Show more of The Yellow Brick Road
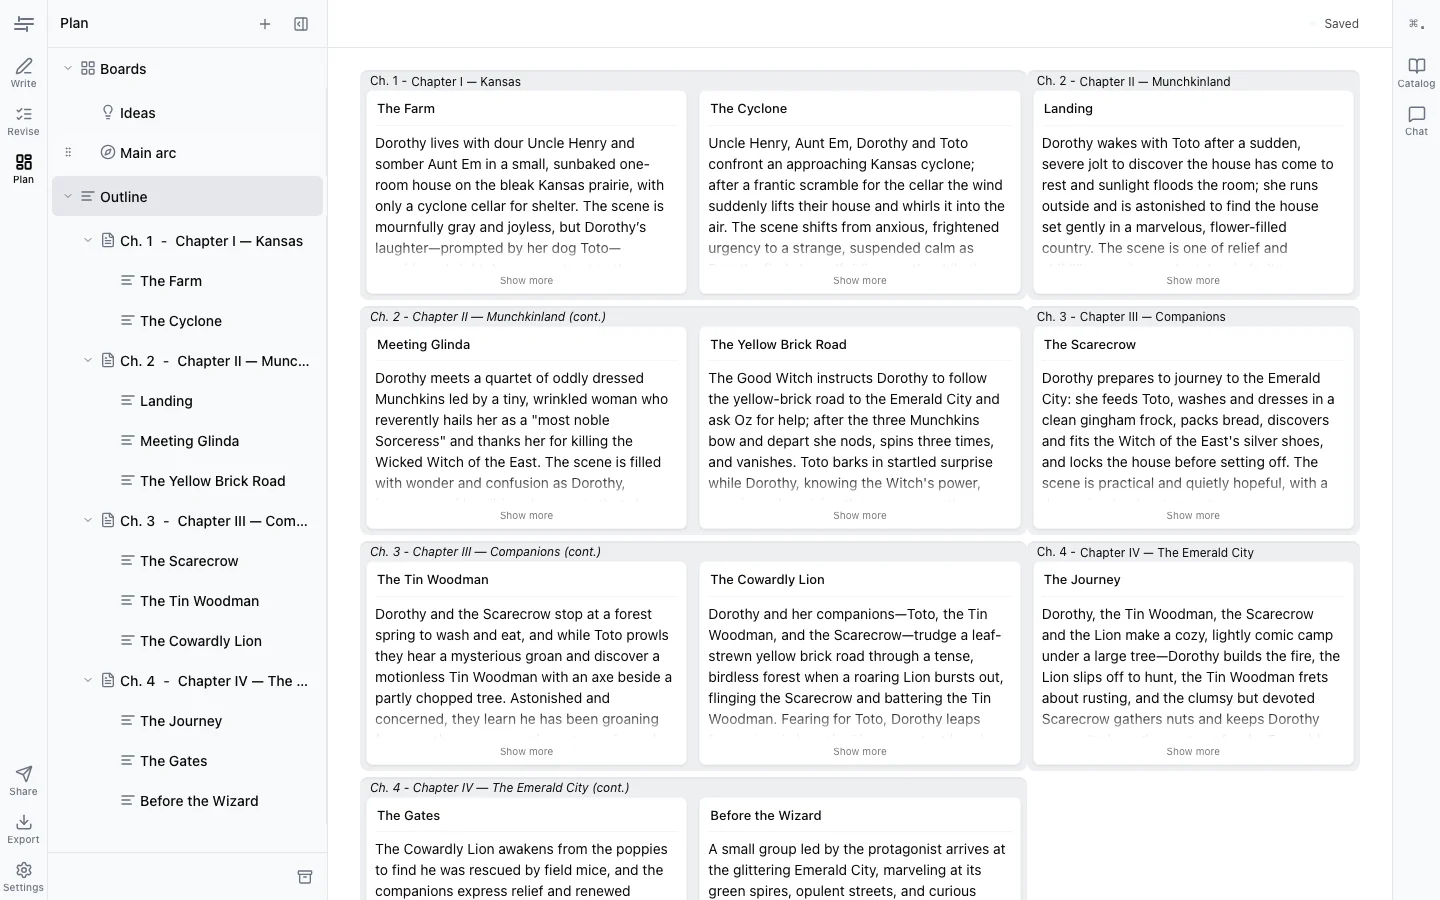1440x900 pixels. pyautogui.click(x=859, y=516)
